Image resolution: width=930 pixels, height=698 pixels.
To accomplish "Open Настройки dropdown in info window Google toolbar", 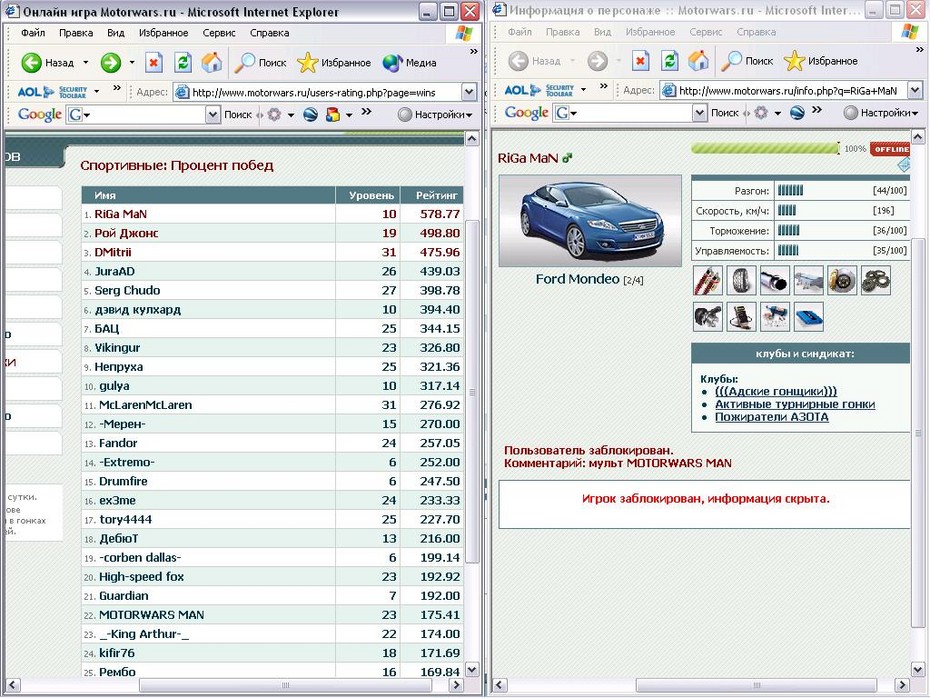I will click(881, 113).
